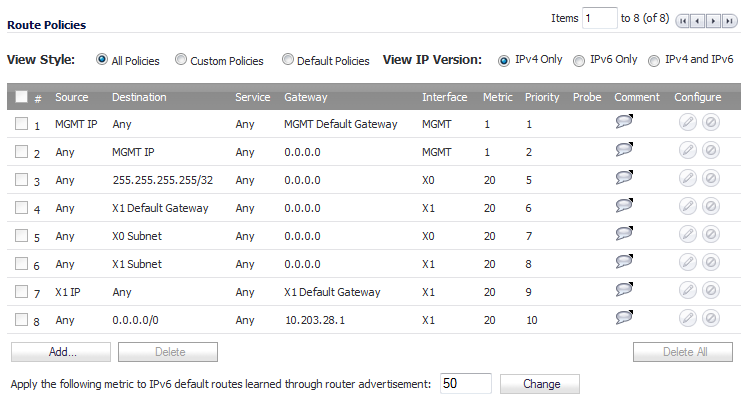Focus the IPv6 metric input field
The image size is (747, 399).
point(465,383)
